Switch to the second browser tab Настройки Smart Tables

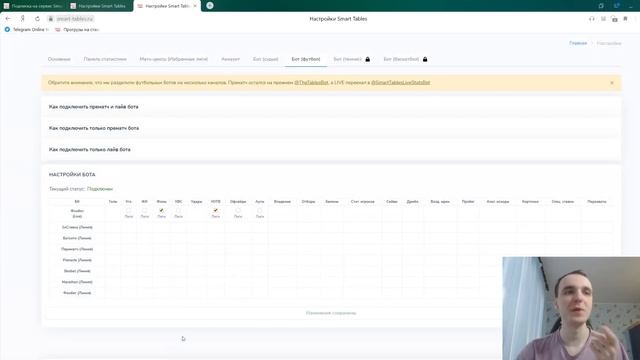click(98, 6)
